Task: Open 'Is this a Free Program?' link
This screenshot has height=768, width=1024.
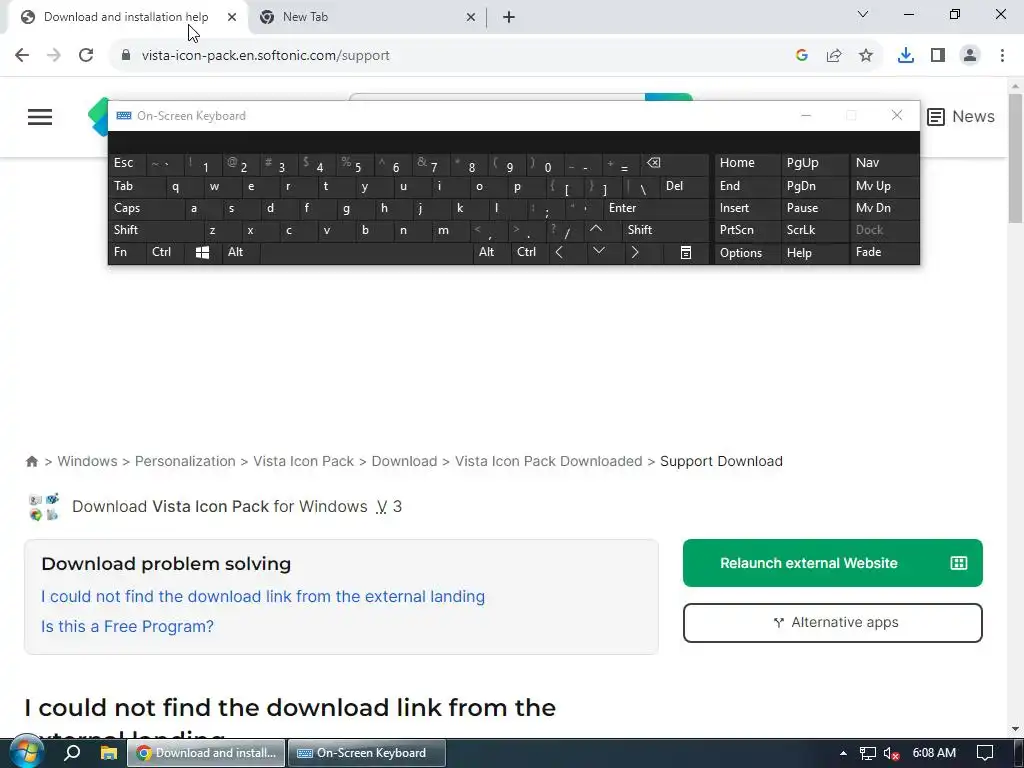Action: click(127, 627)
